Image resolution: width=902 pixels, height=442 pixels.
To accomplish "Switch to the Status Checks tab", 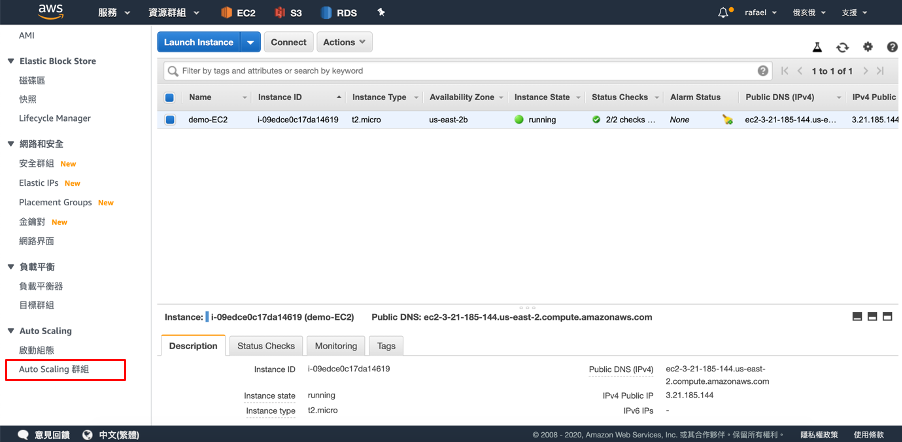I will [x=266, y=346].
